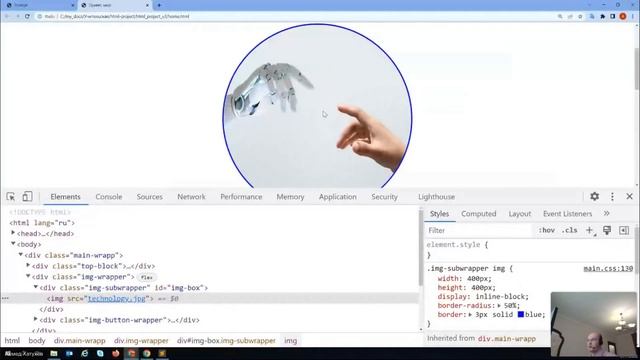Select div.img-wrapper in the breadcrumb

point(141,340)
